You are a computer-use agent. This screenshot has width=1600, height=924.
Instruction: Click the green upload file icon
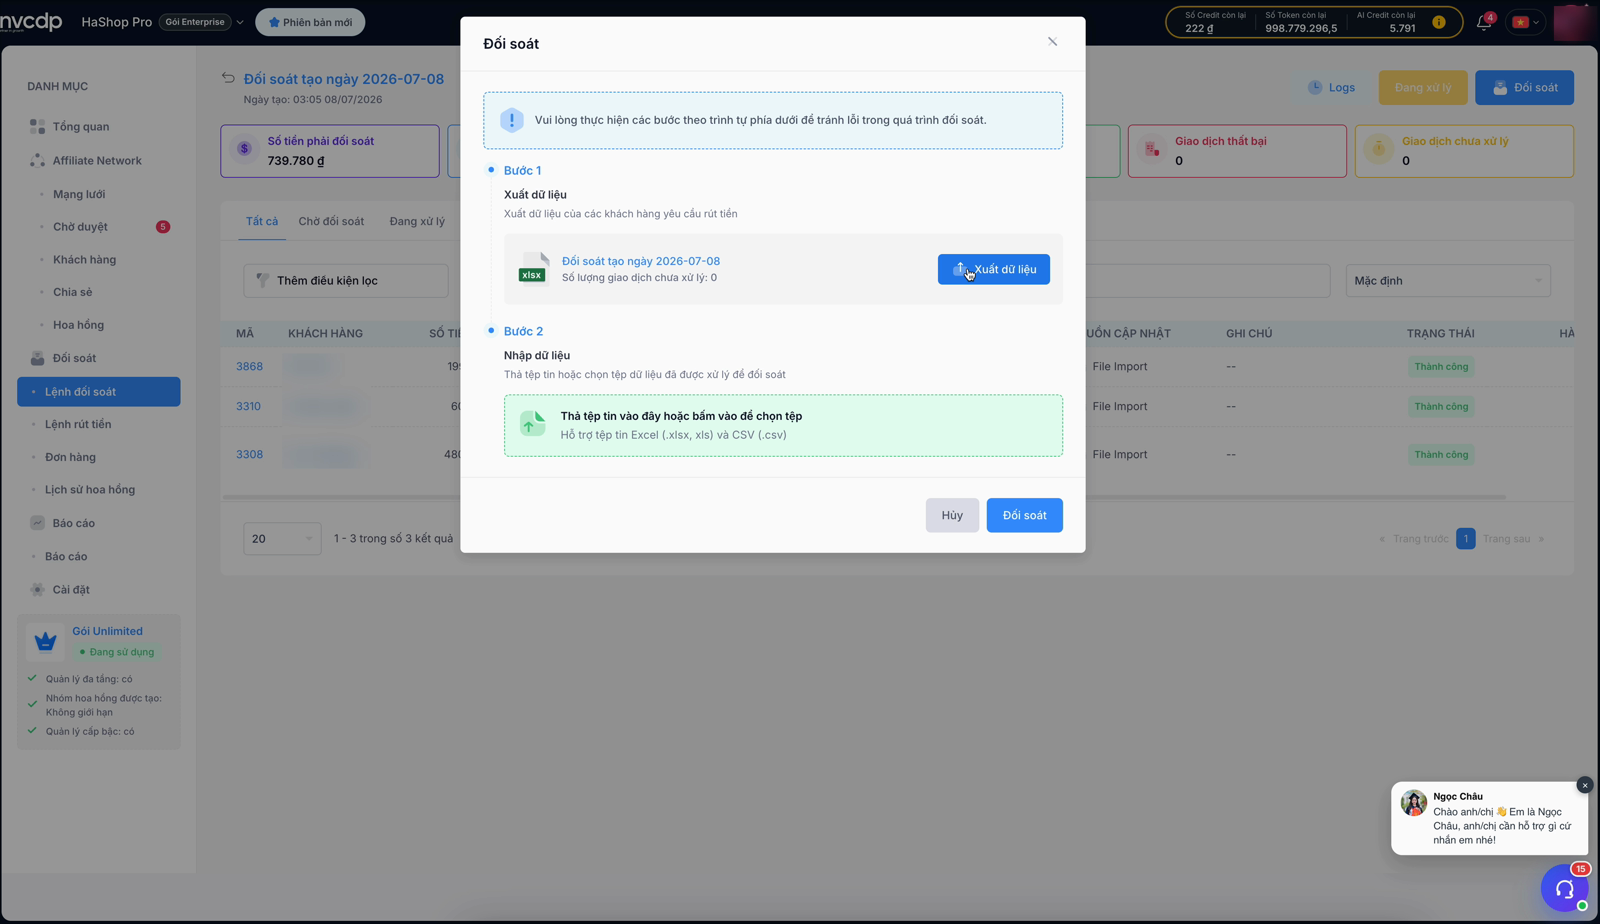(x=532, y=424)
